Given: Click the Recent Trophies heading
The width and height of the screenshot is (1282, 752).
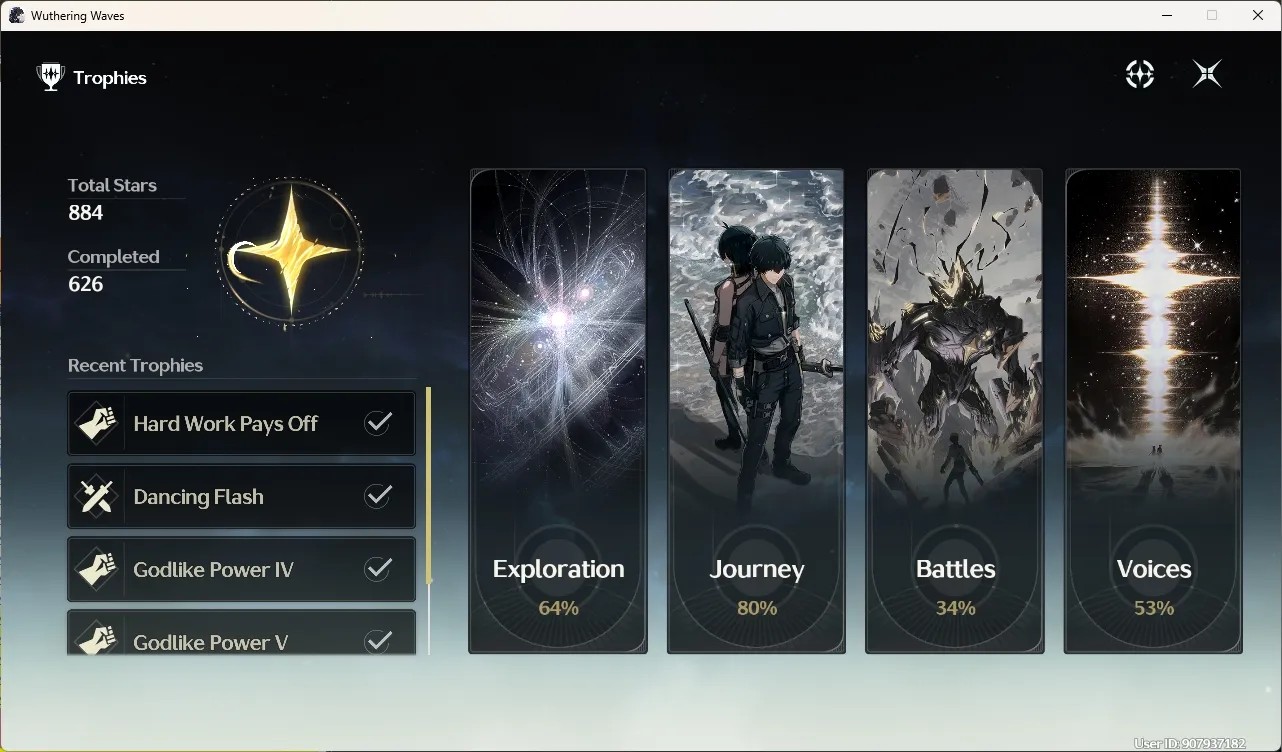Looking at the screenshot, I should click(135, 365).
